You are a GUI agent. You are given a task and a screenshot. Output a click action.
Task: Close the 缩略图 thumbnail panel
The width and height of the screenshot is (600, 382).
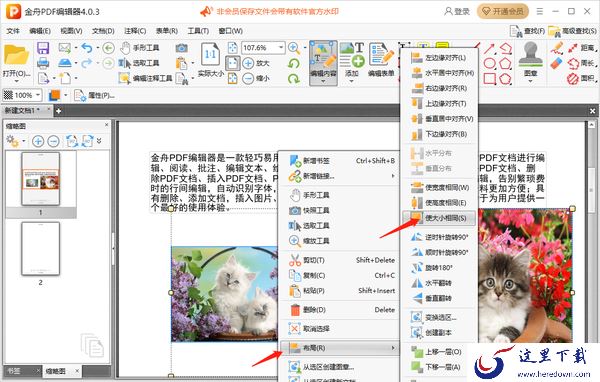(106, 125)
